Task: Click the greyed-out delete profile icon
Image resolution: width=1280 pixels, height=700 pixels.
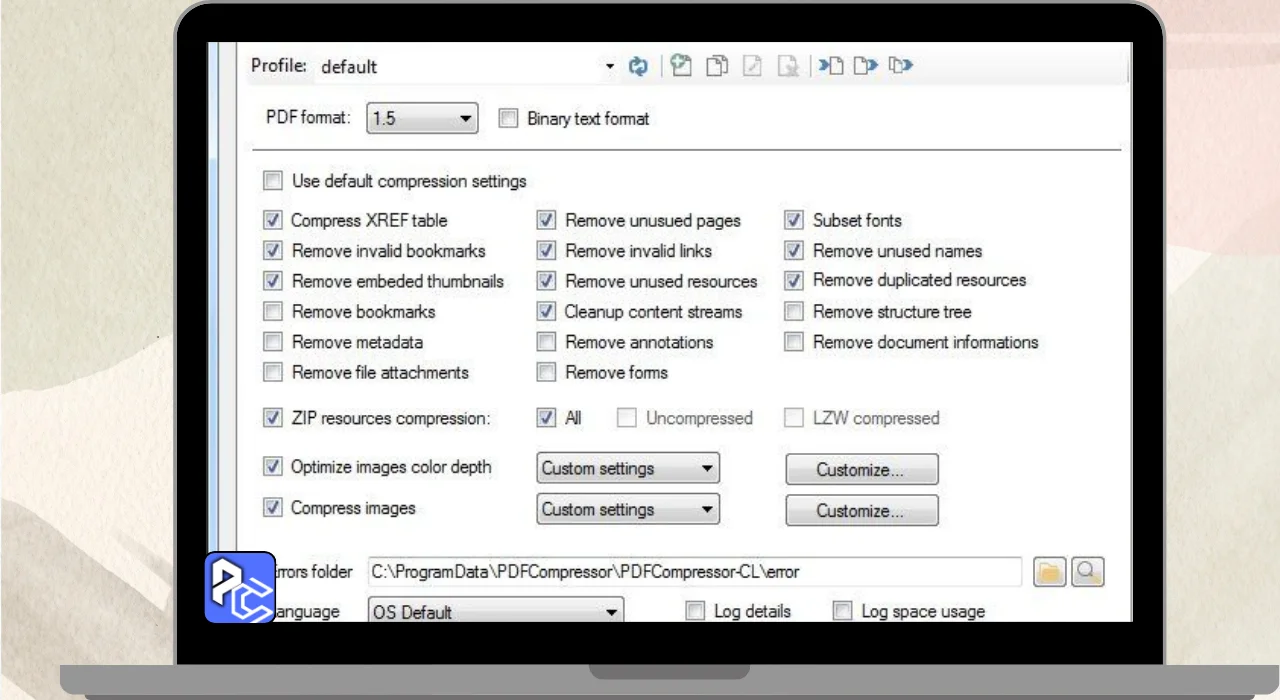Action: pyautogui.click(x=789, y=66)
